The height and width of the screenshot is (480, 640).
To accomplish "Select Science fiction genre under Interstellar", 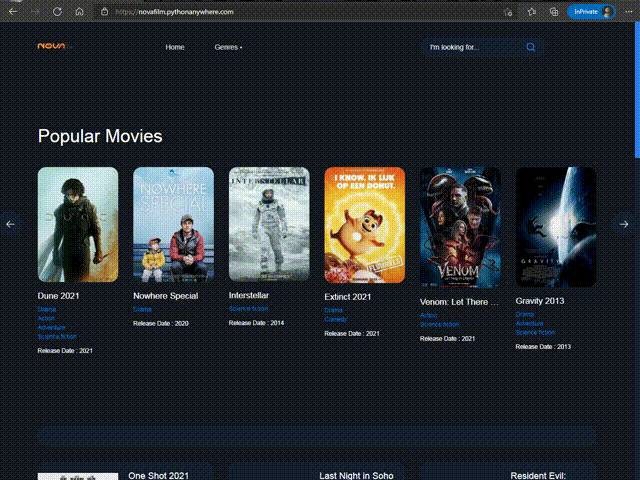I will [248, 309].
